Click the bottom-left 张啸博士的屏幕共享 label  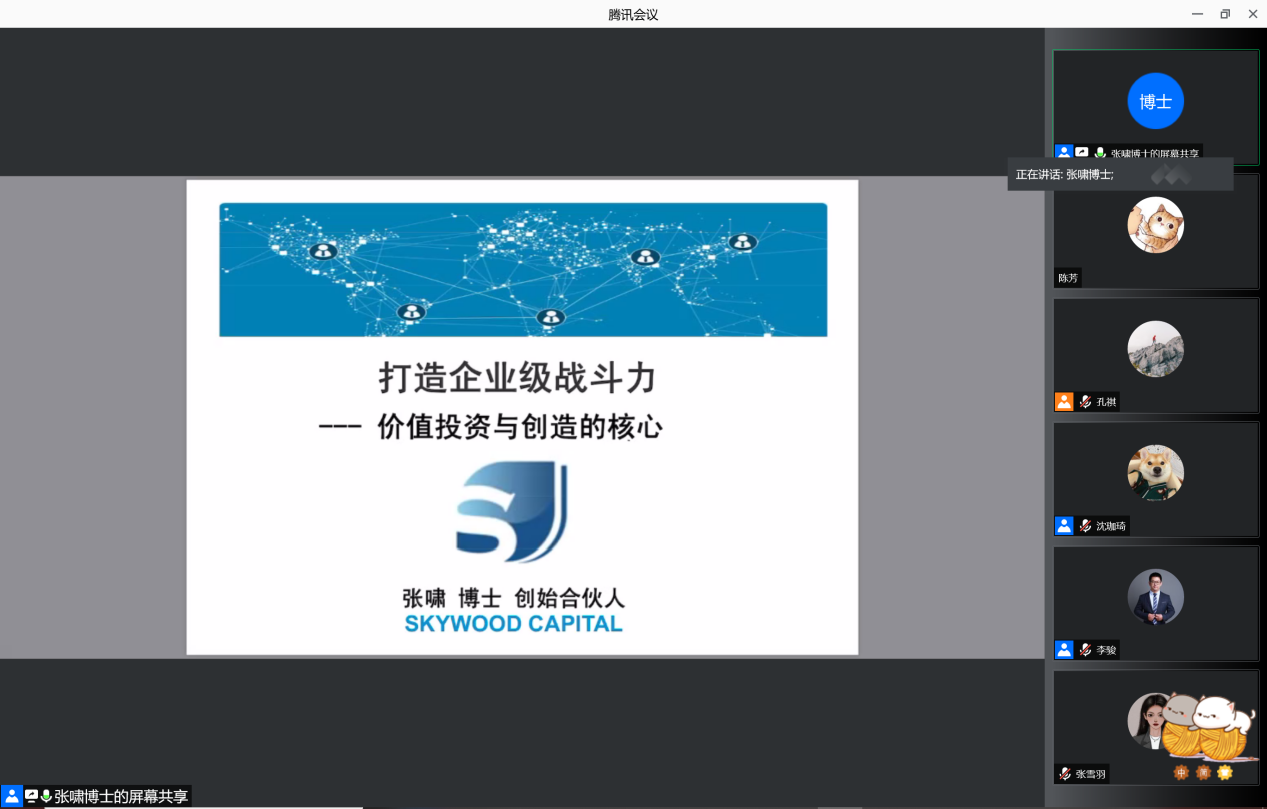121,797
